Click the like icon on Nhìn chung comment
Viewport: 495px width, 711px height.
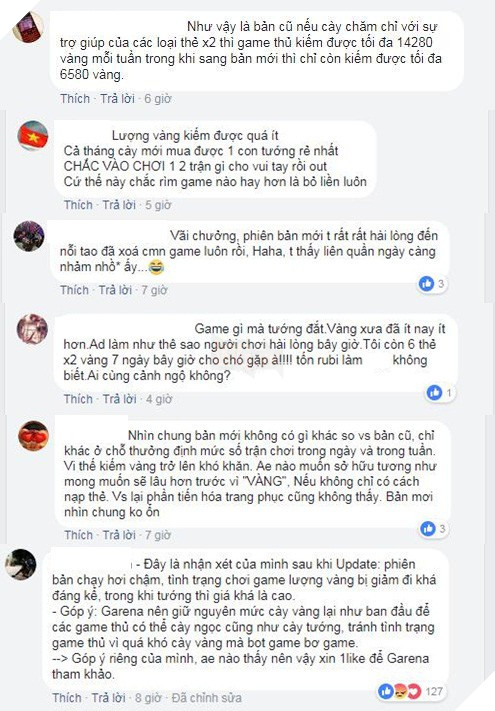427,528
